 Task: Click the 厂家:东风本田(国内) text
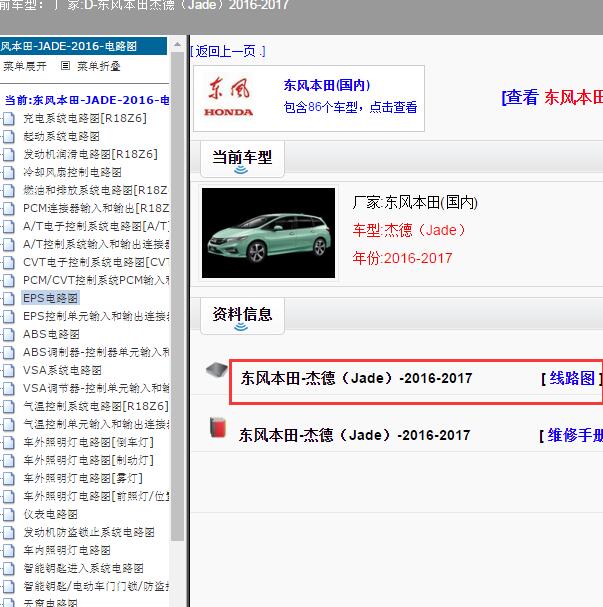pos(415,202)
